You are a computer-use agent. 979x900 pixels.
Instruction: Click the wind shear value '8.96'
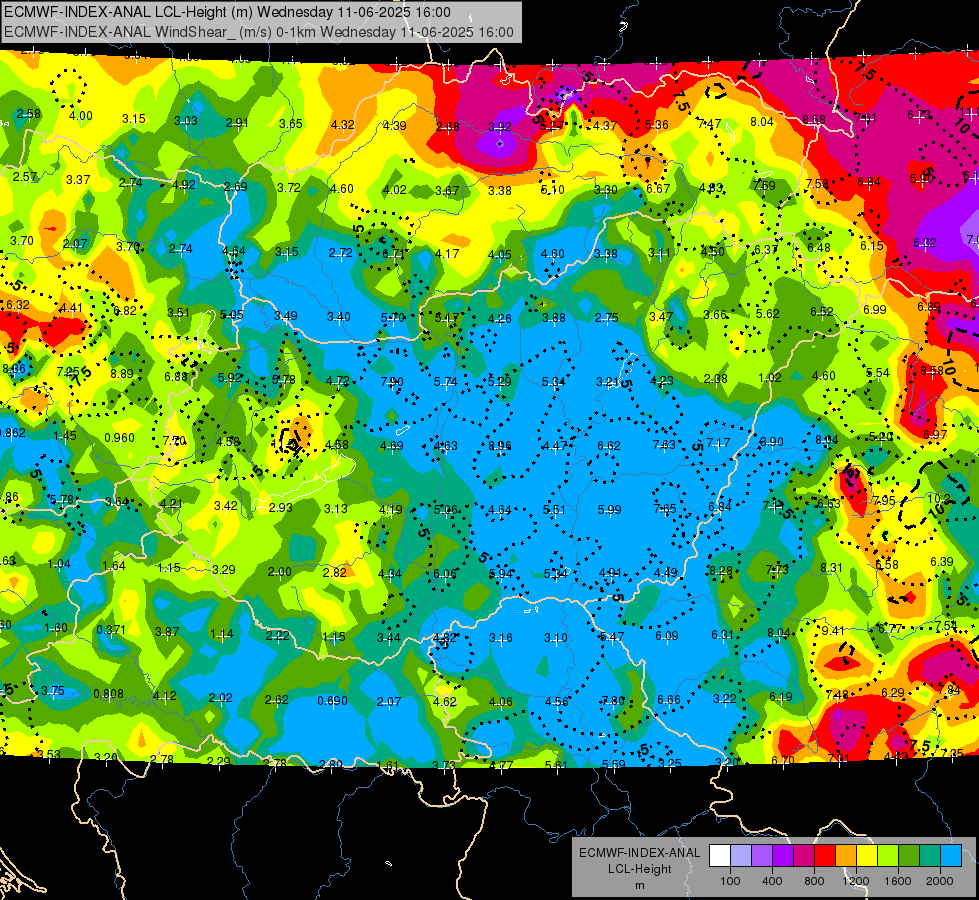tap(500, 445)
